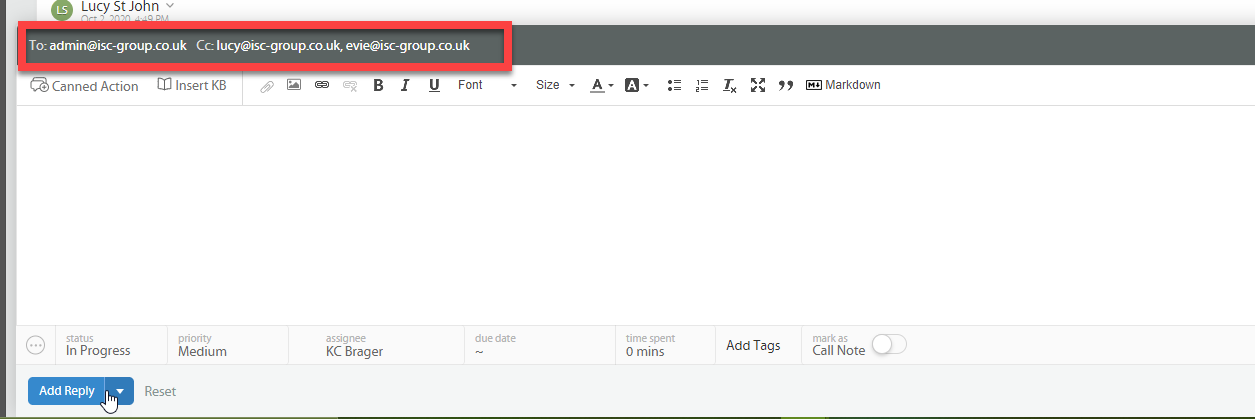Open the Size dropdown
This screenshot has width=1255, height=419.
[555, 85]
